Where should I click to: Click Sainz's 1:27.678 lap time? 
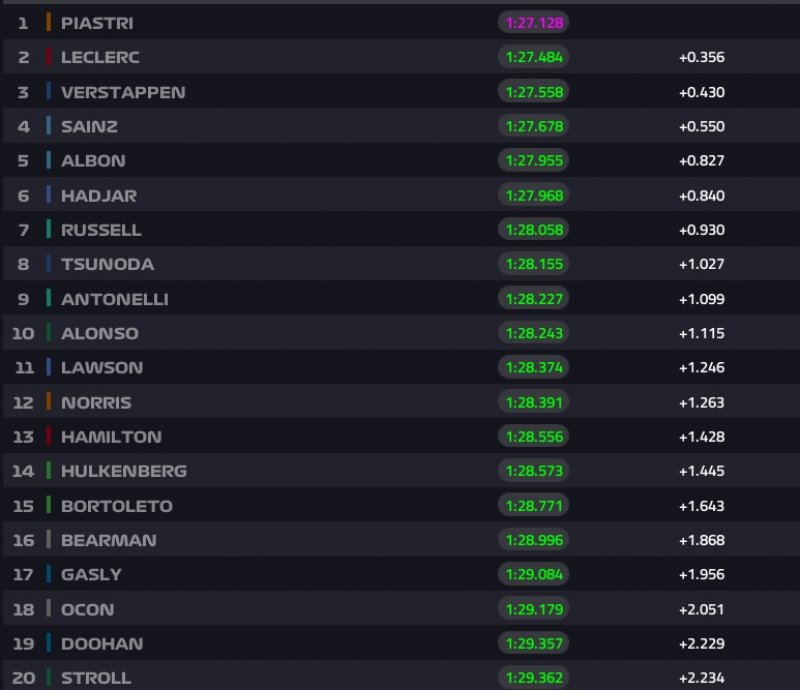[533, 126]
